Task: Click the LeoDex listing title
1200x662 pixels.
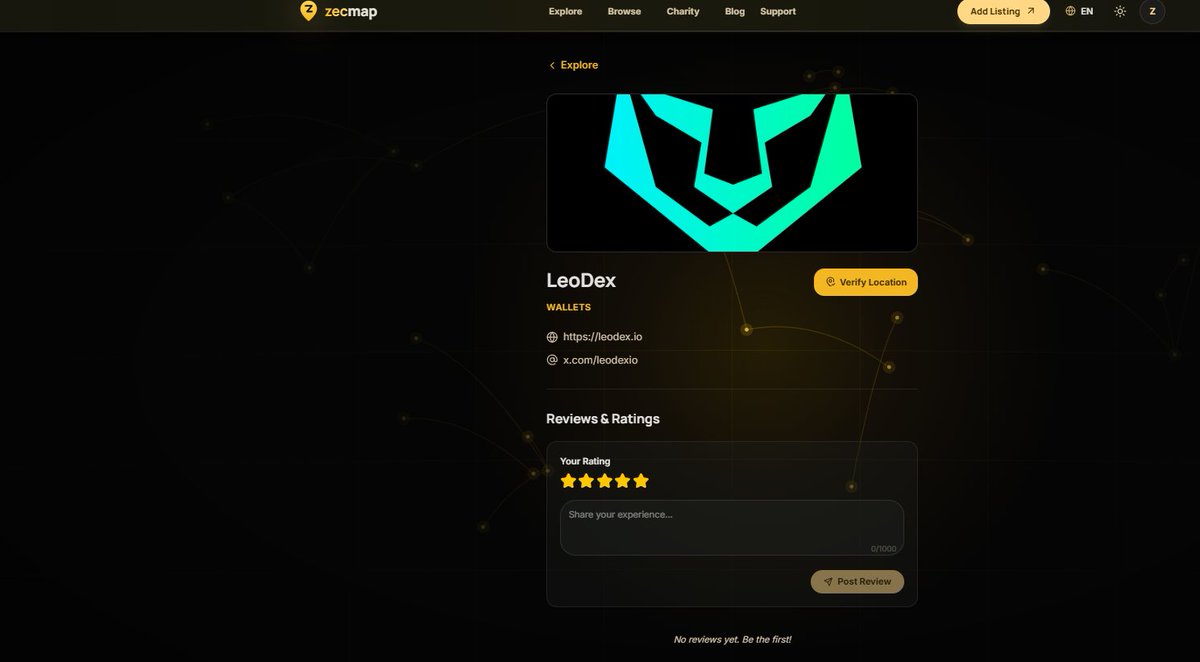Action: click(x=581, y=281)
